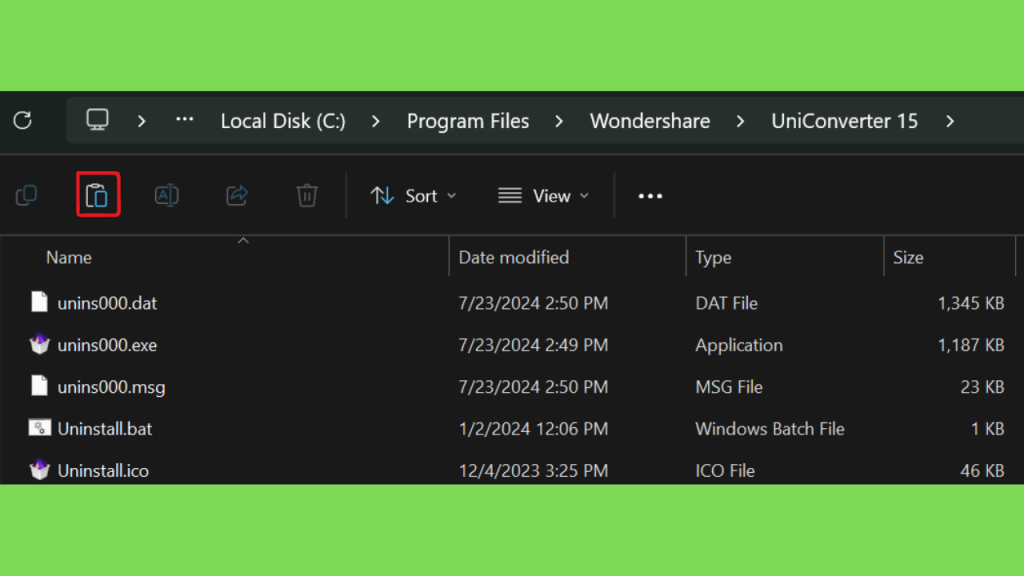The image size is (1024, 576).
Task: Select the unins000.dat file
Action: tap(107, 303)
